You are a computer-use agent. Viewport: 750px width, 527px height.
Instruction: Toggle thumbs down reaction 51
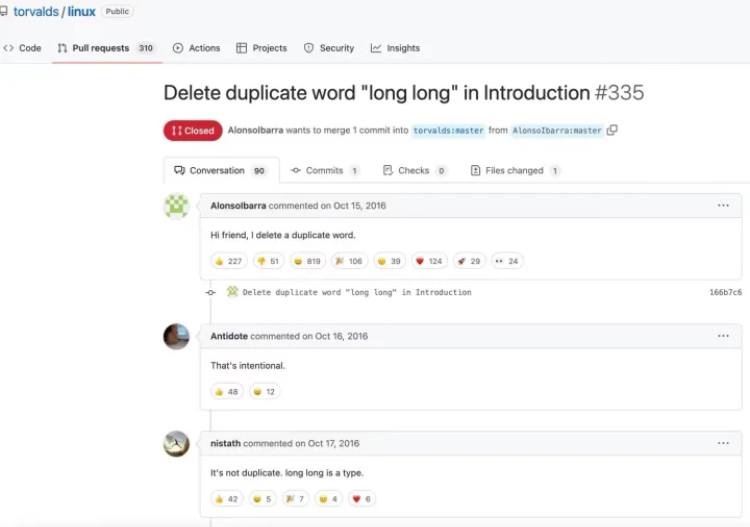268,261
